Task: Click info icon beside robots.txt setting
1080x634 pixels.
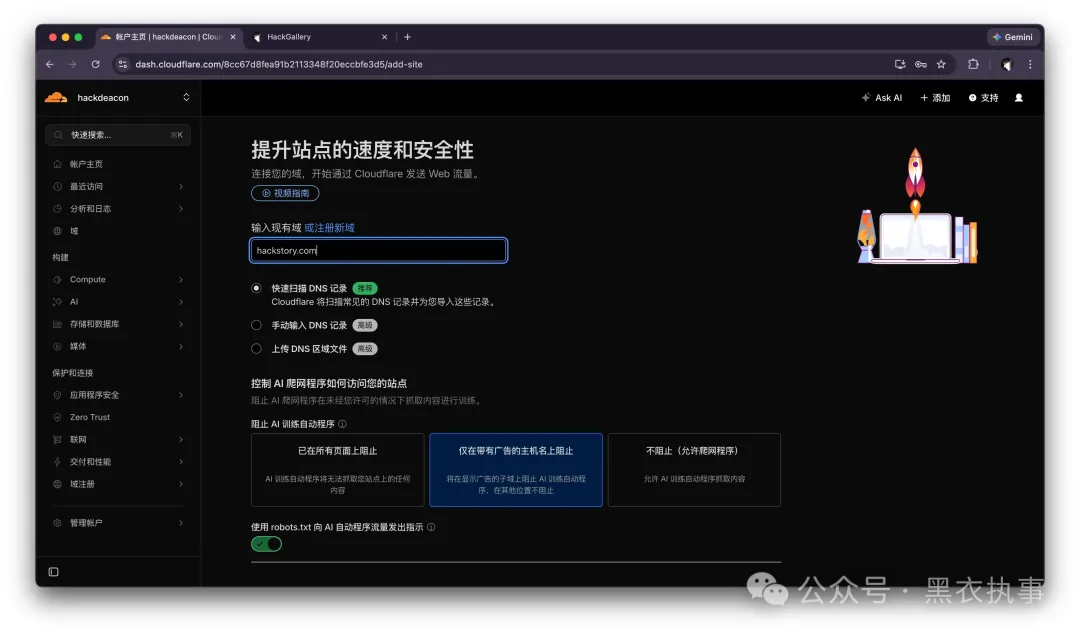Action: tap(431, 527)
